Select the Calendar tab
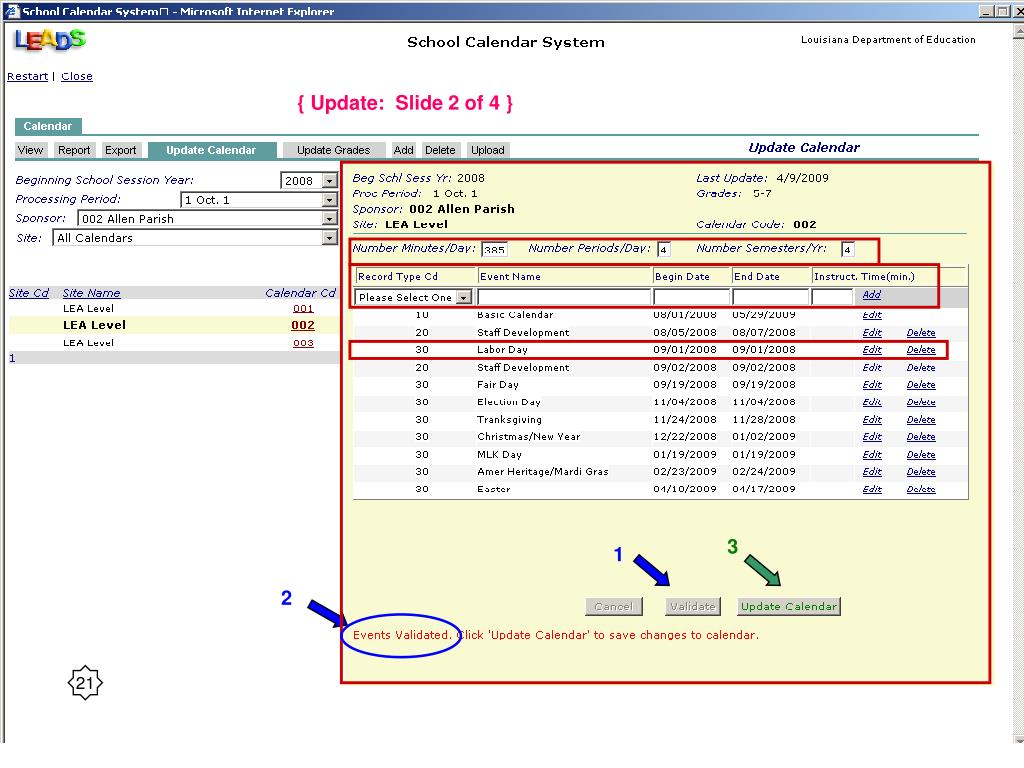 [x=48, y=126]
